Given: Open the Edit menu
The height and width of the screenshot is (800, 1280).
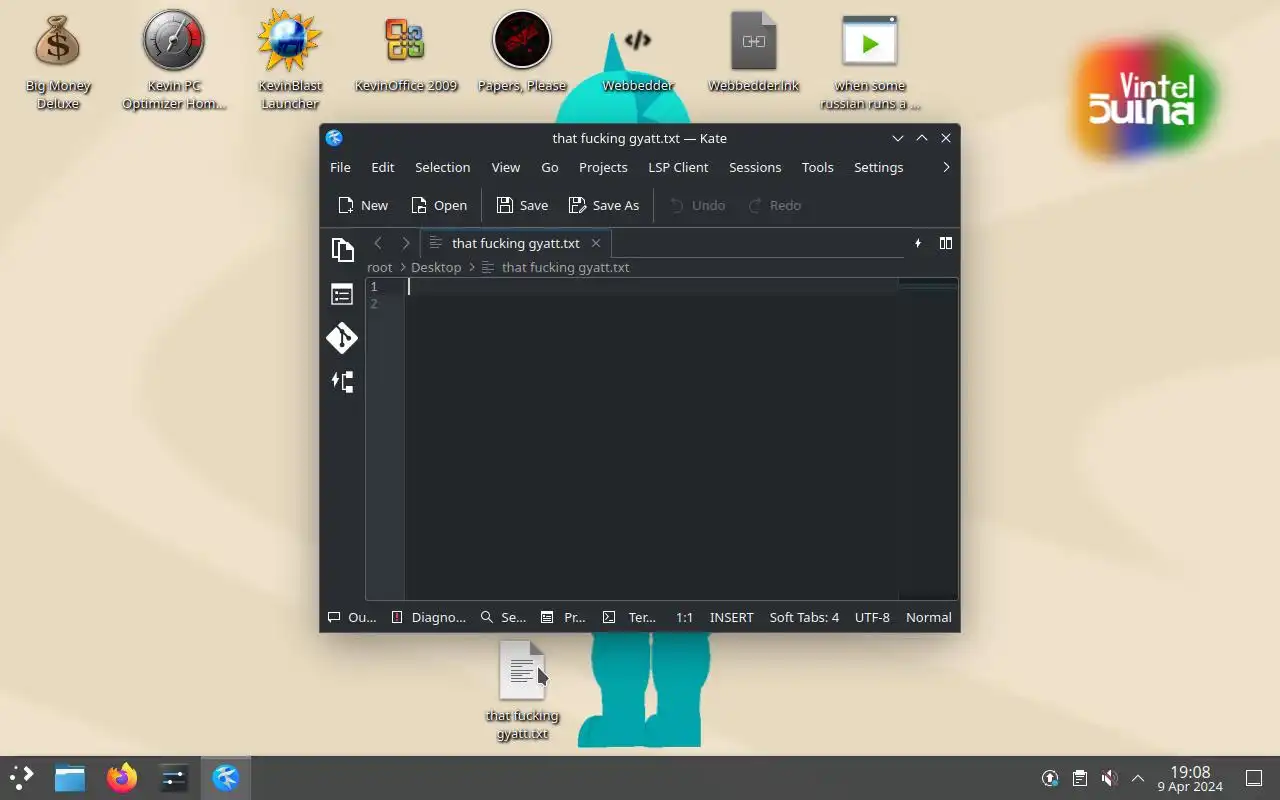Looking at the screenshot, I should [x=383, y=167].
